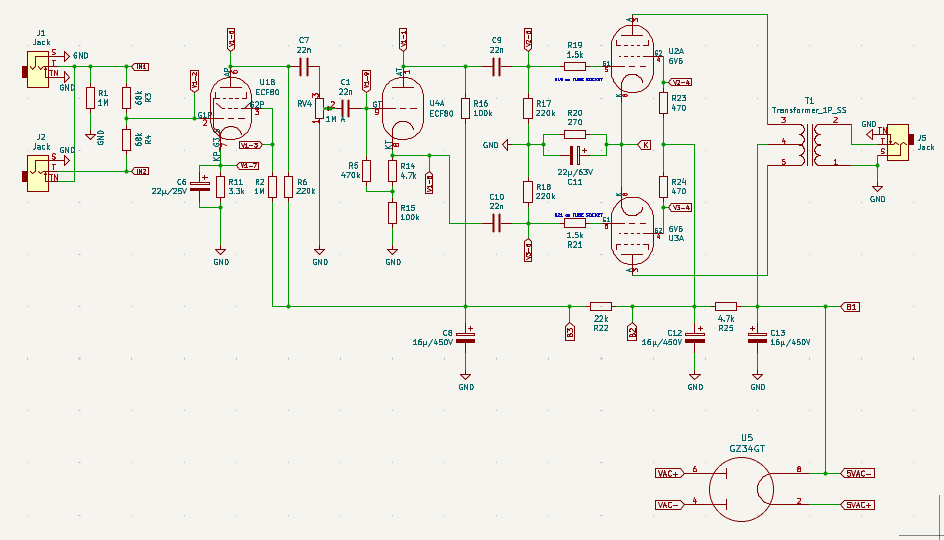Click the IN1 net label
The width and height of the screenshot is (944, 540).
tap(141, 67)
